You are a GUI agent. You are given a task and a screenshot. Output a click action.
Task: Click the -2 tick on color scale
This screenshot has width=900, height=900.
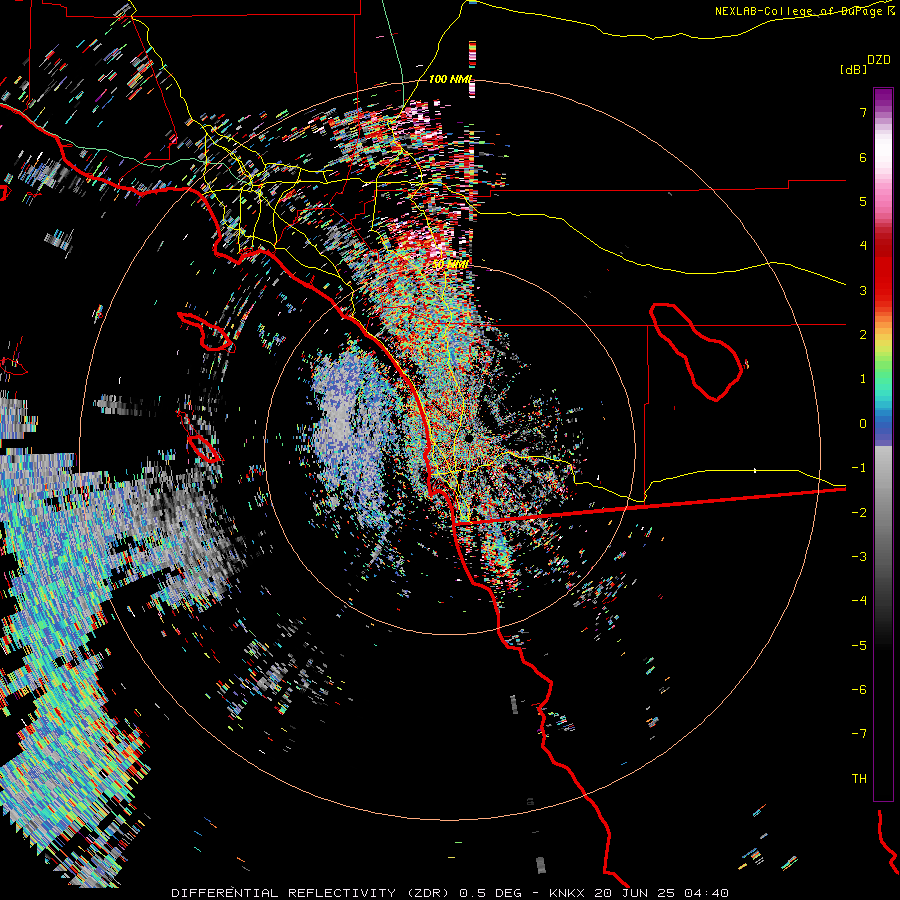pyautogui.click(x=859, y=513)
